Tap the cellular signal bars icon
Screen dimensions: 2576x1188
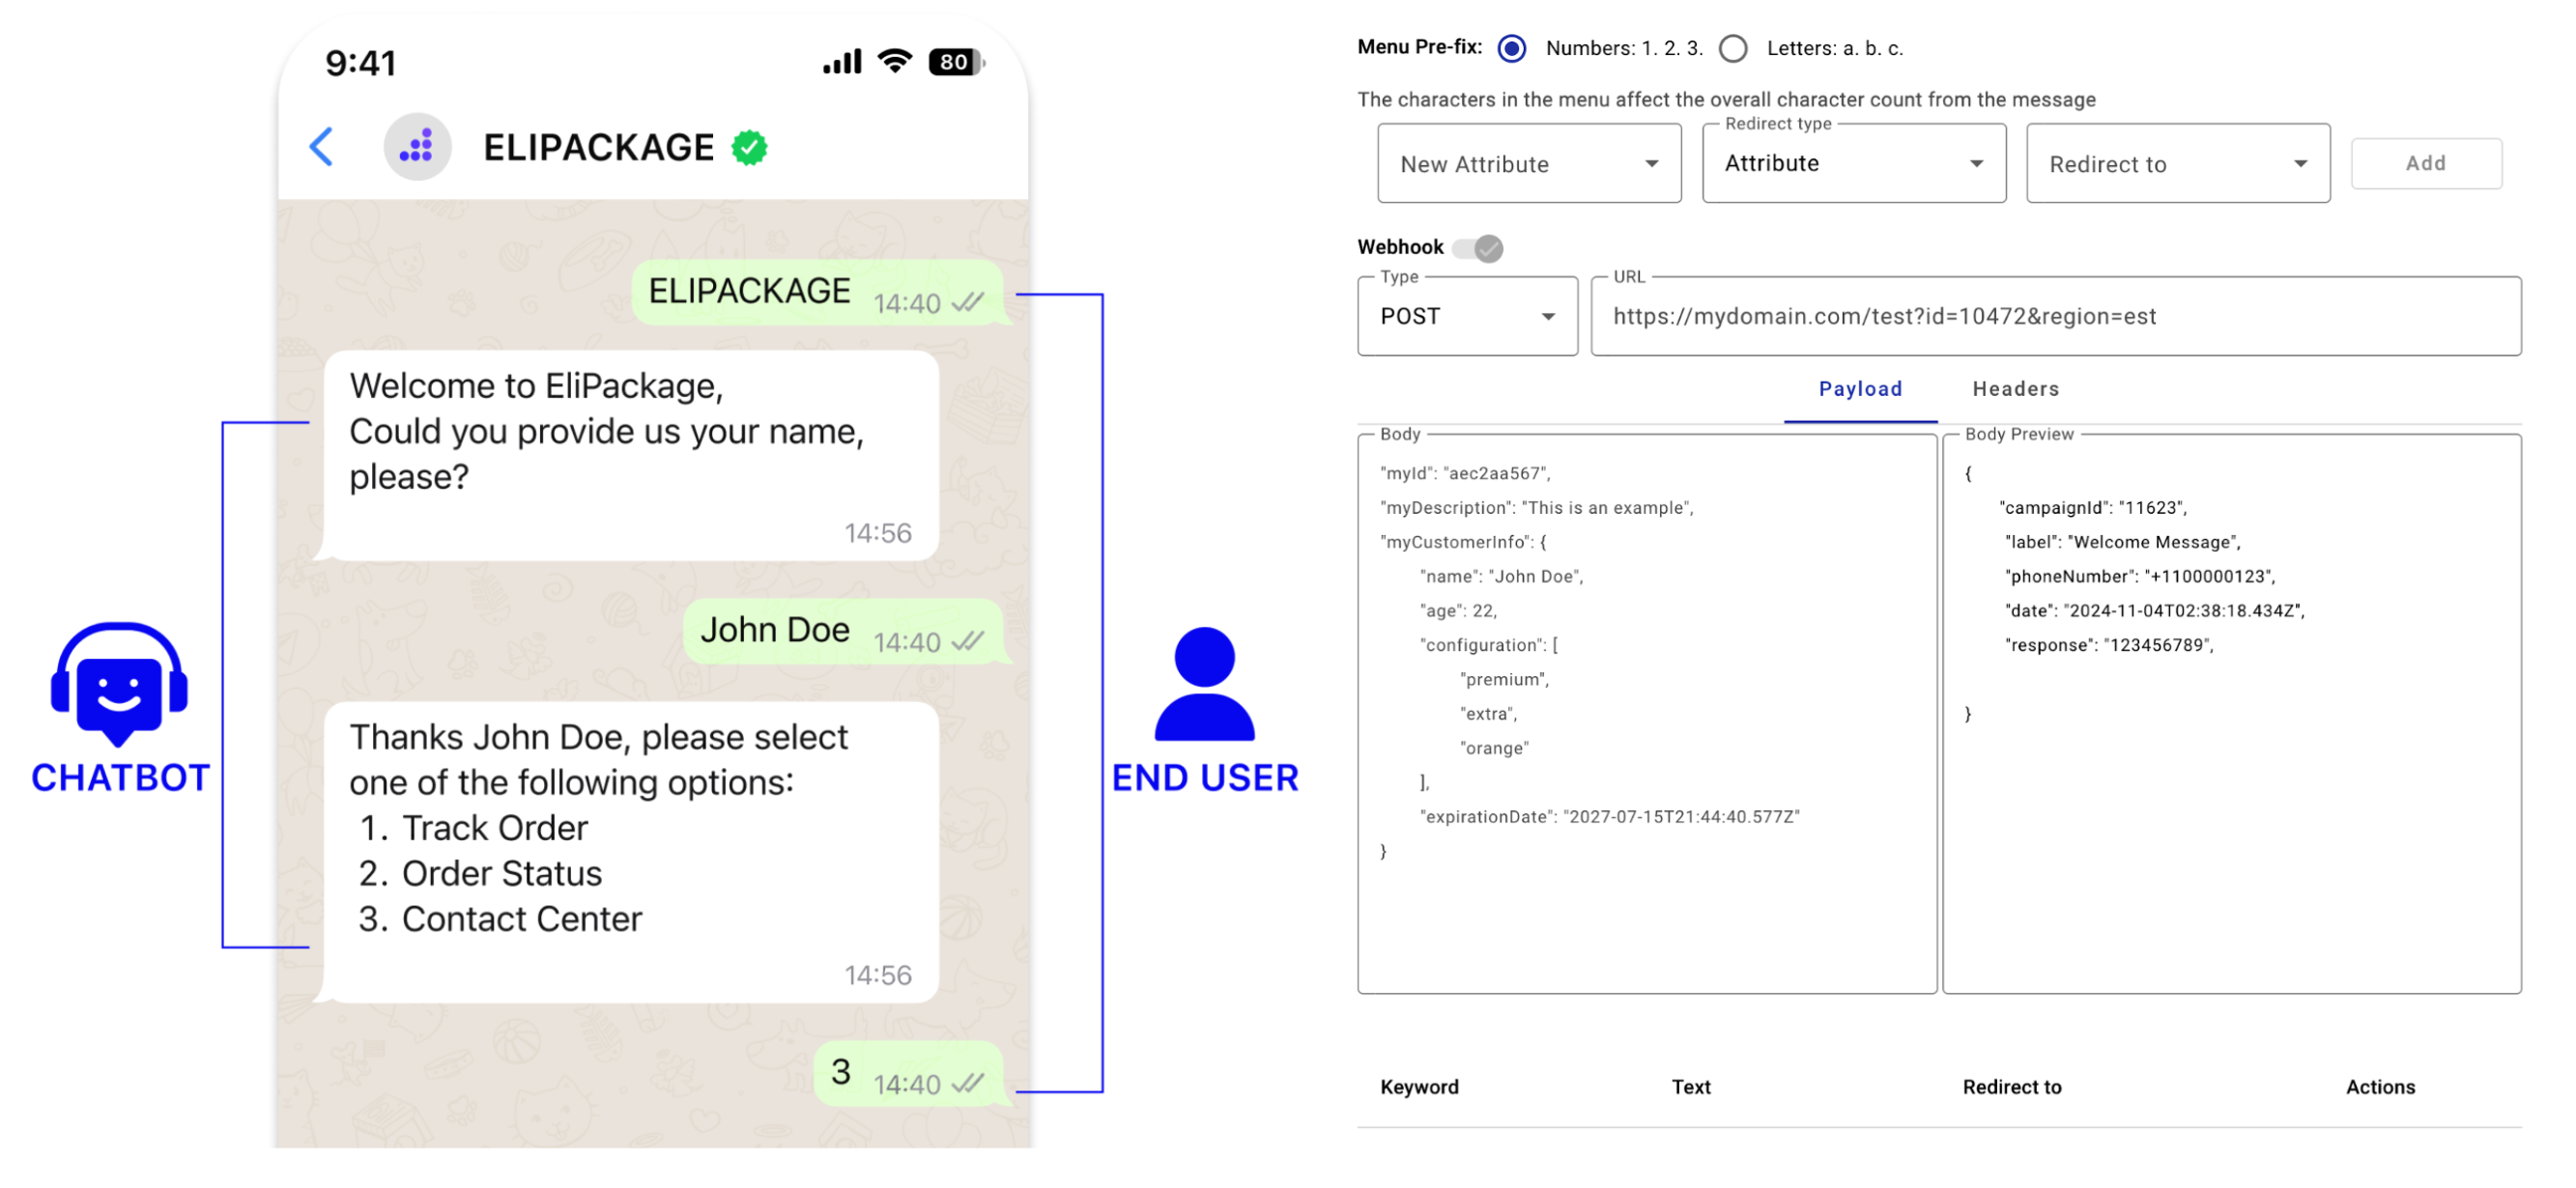point(841,62)
